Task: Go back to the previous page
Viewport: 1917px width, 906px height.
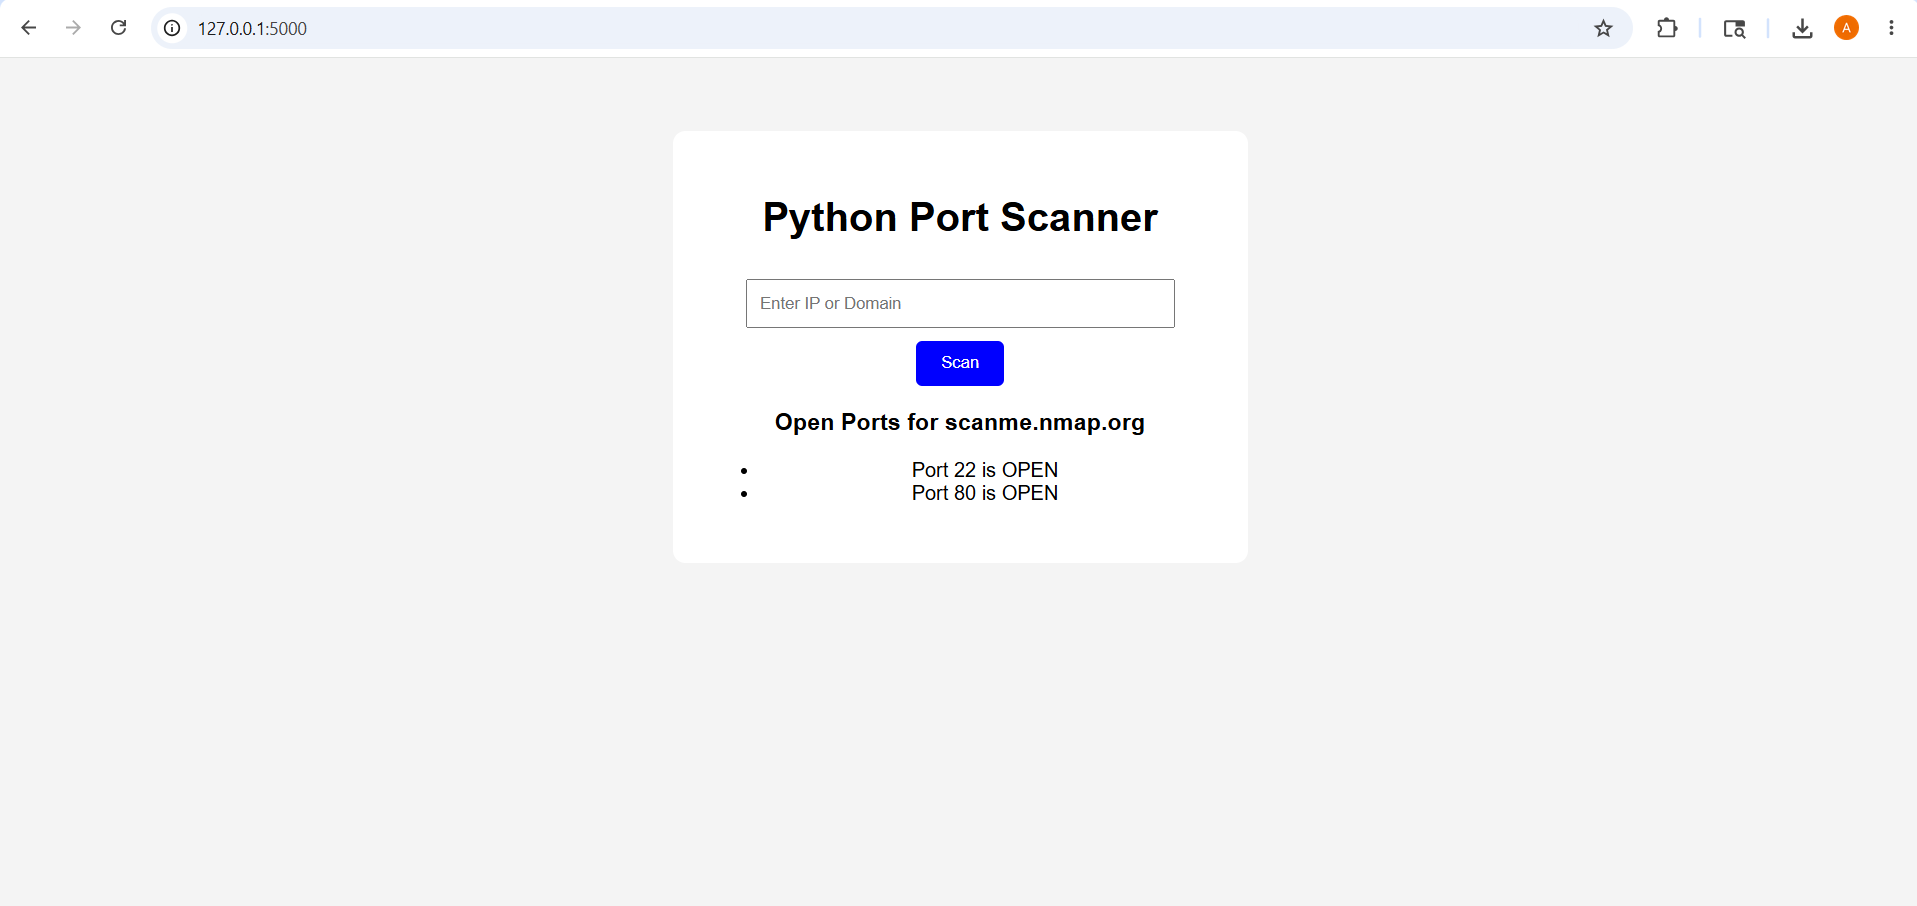Action: pos(28,28)
